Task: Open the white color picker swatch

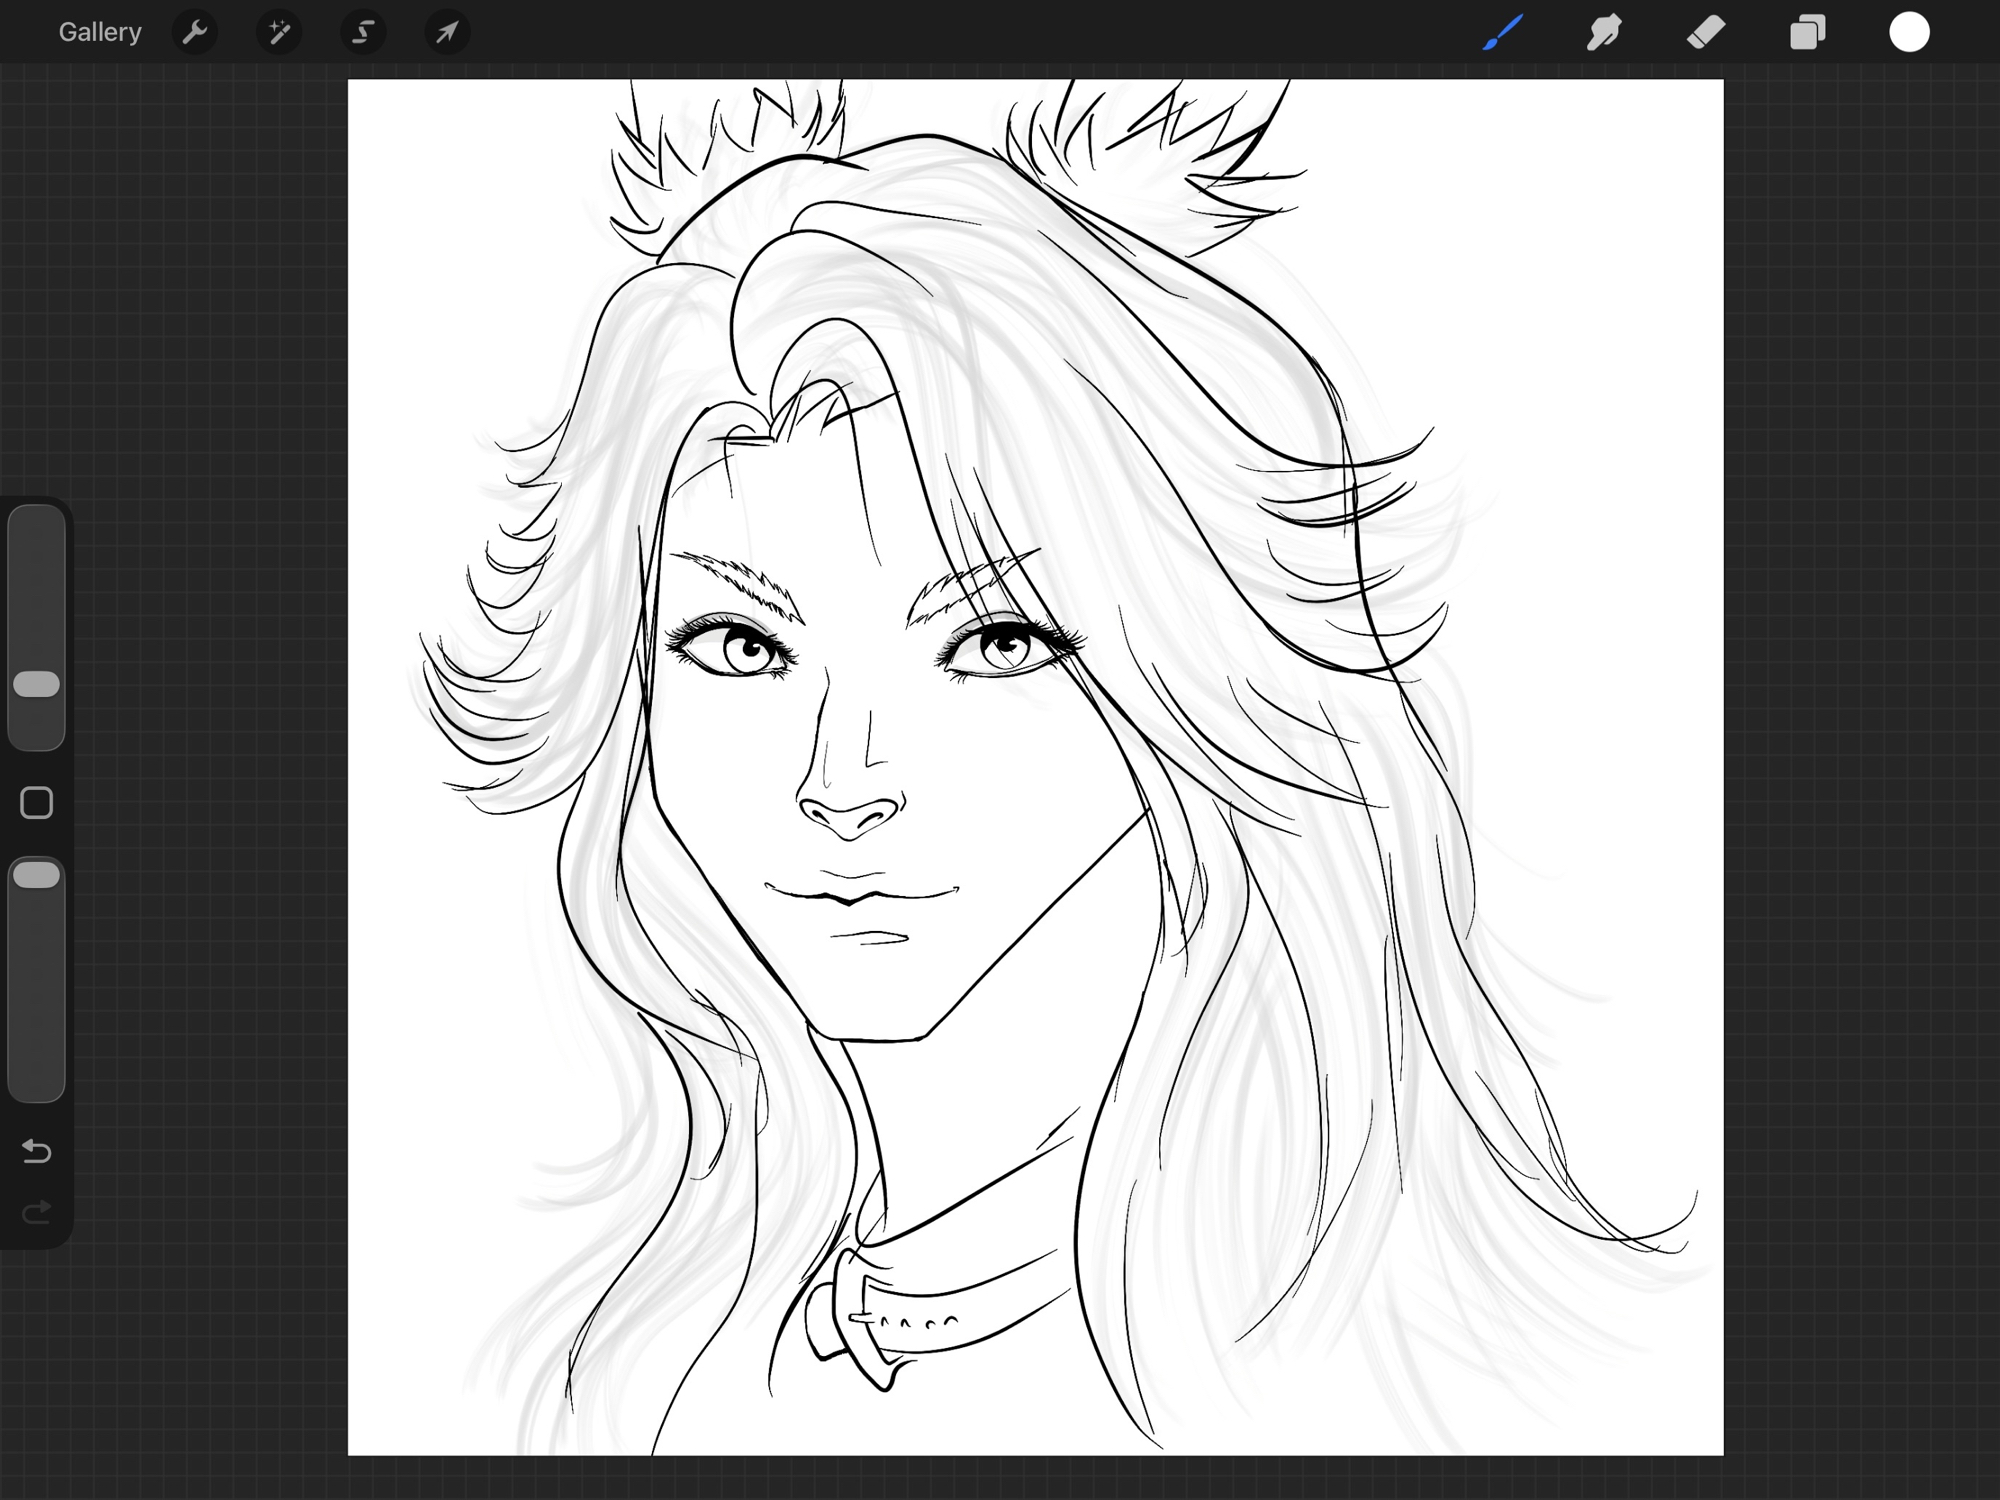Action: pyautogui.click(x=1909, y=32)
